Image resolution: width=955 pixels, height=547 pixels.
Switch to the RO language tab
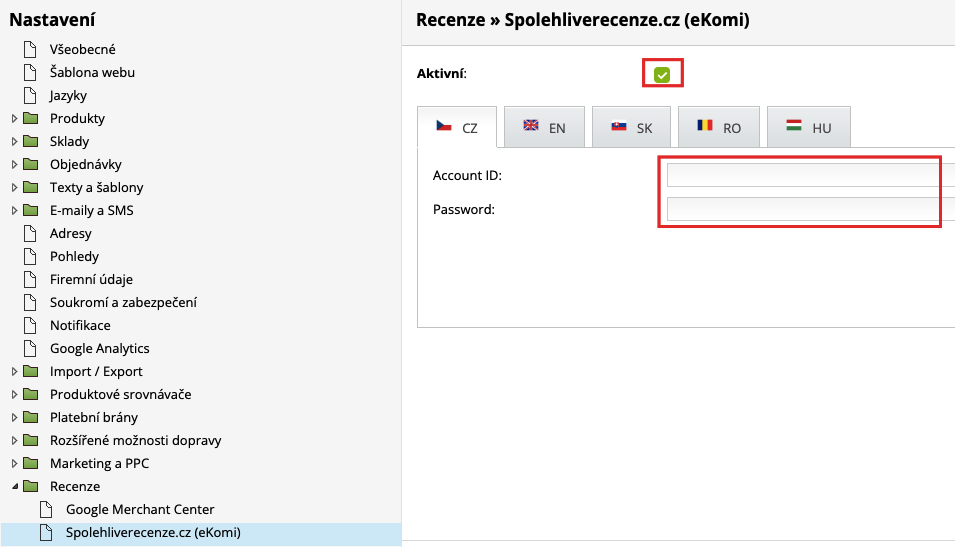(719, 127)
